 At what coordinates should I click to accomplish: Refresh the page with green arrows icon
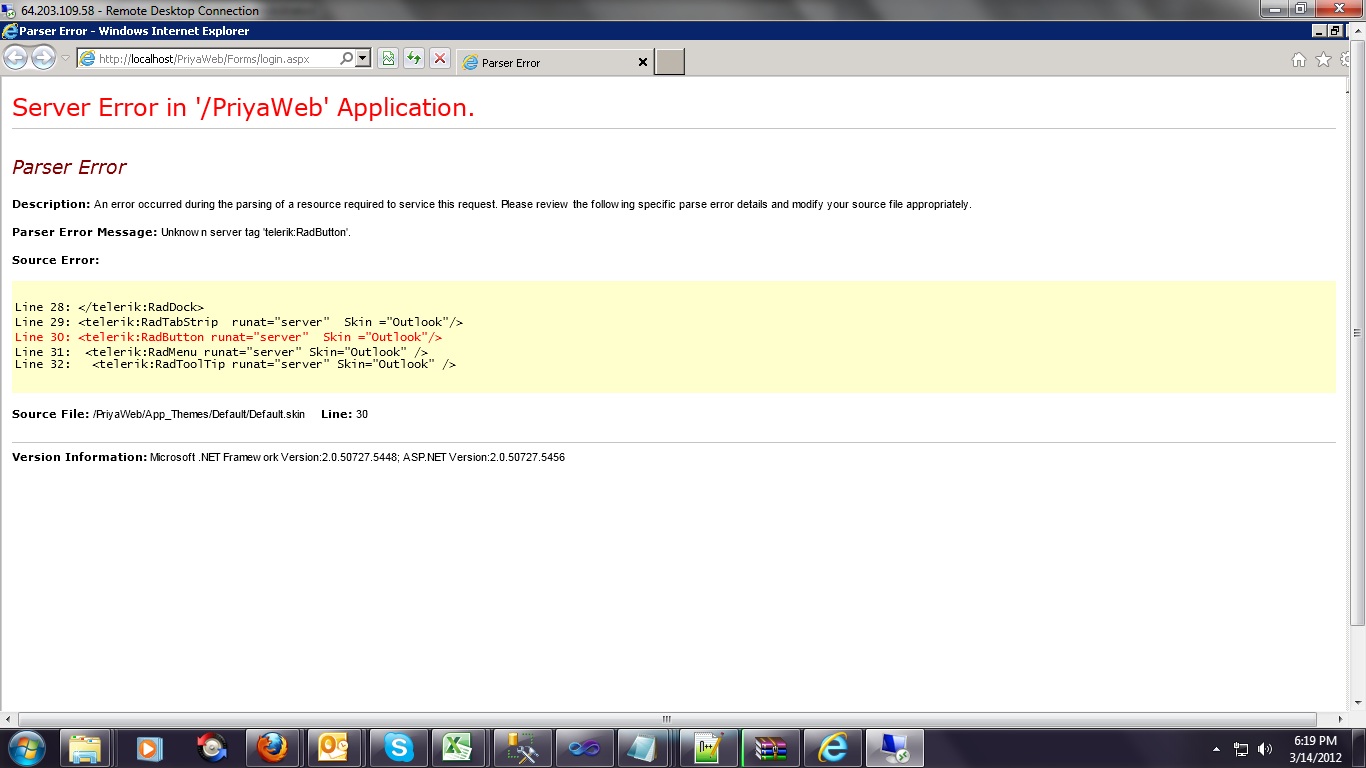(x=413, y=59)
